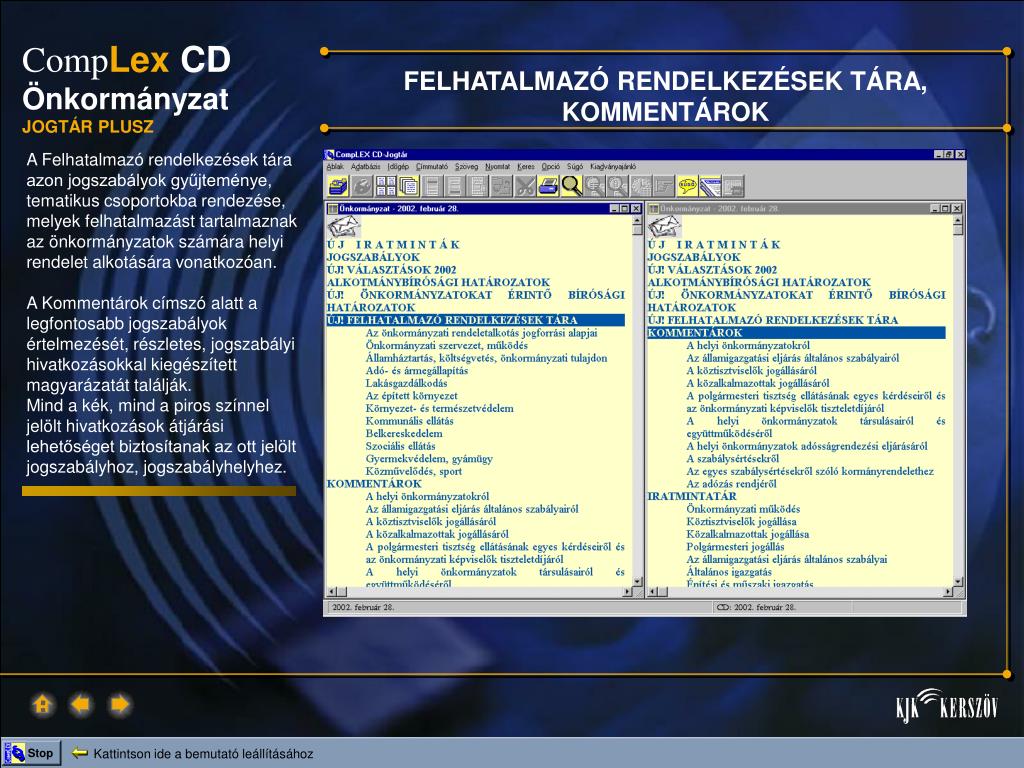Open the Időgép menu
Viewport: 1024px width, 768px height.
pyautogui.click(x=398, y=167)
